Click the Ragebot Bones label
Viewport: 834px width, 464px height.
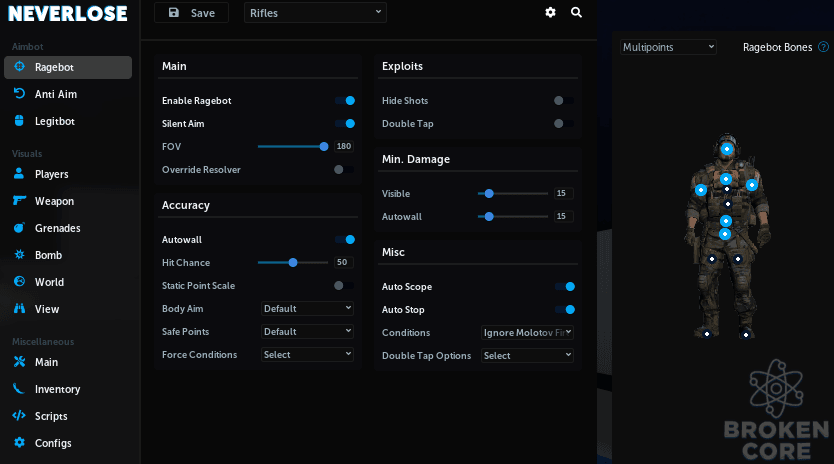pyautogui.click(x=778, y=47)
